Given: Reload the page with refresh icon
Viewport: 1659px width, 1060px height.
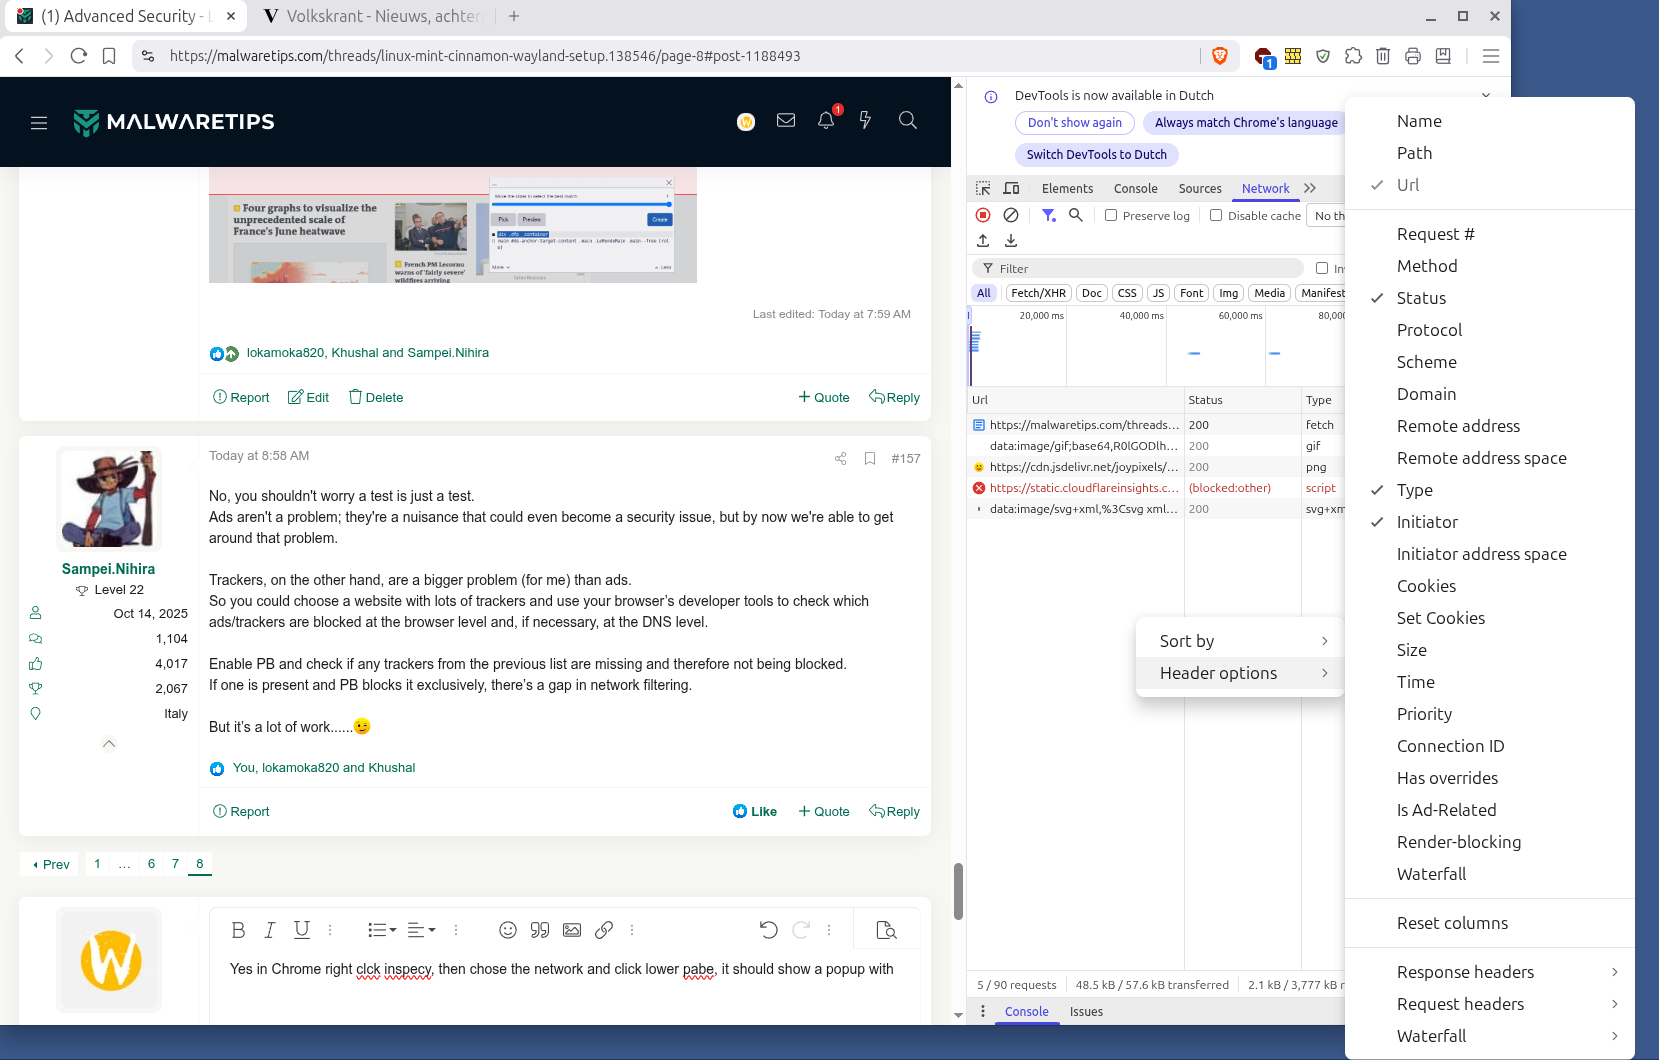Looking at the screenshot, I should 79,56.
